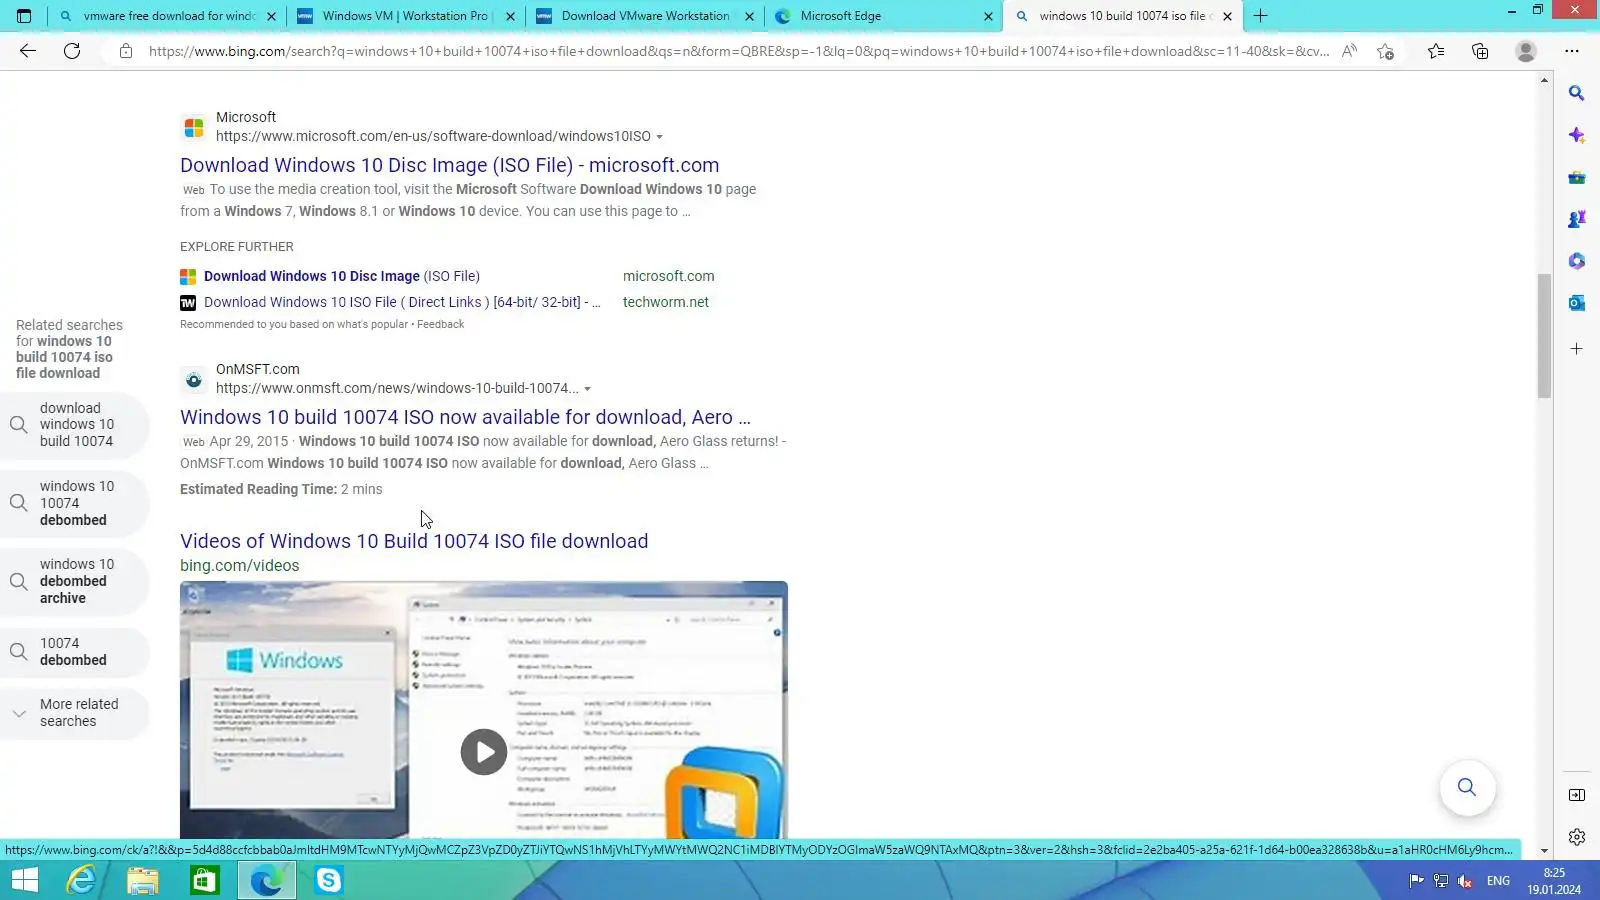Open Skype from the taskbar
The height and width of the screenshot is (900, 1600).
click(328, 880)
